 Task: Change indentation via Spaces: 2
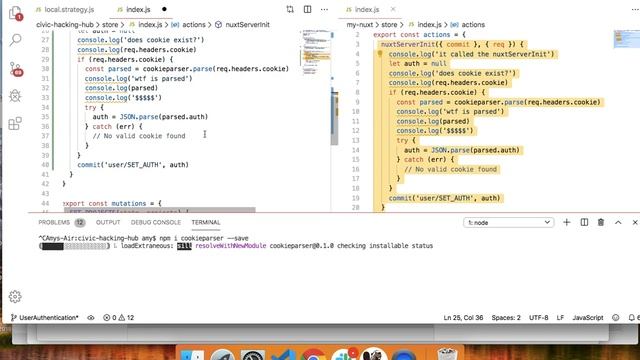click(506, 318)
